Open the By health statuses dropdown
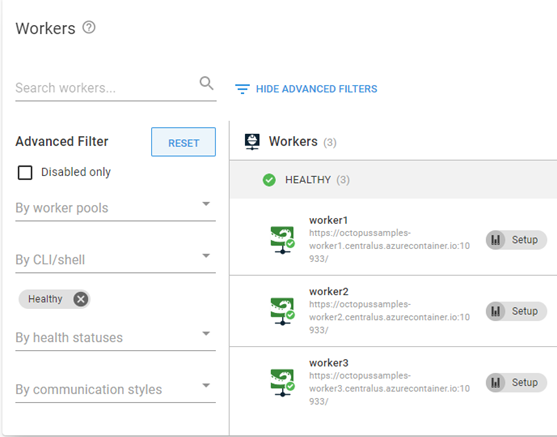The width and height of the screenshot is (557, 437). click(x=115, y=338)
